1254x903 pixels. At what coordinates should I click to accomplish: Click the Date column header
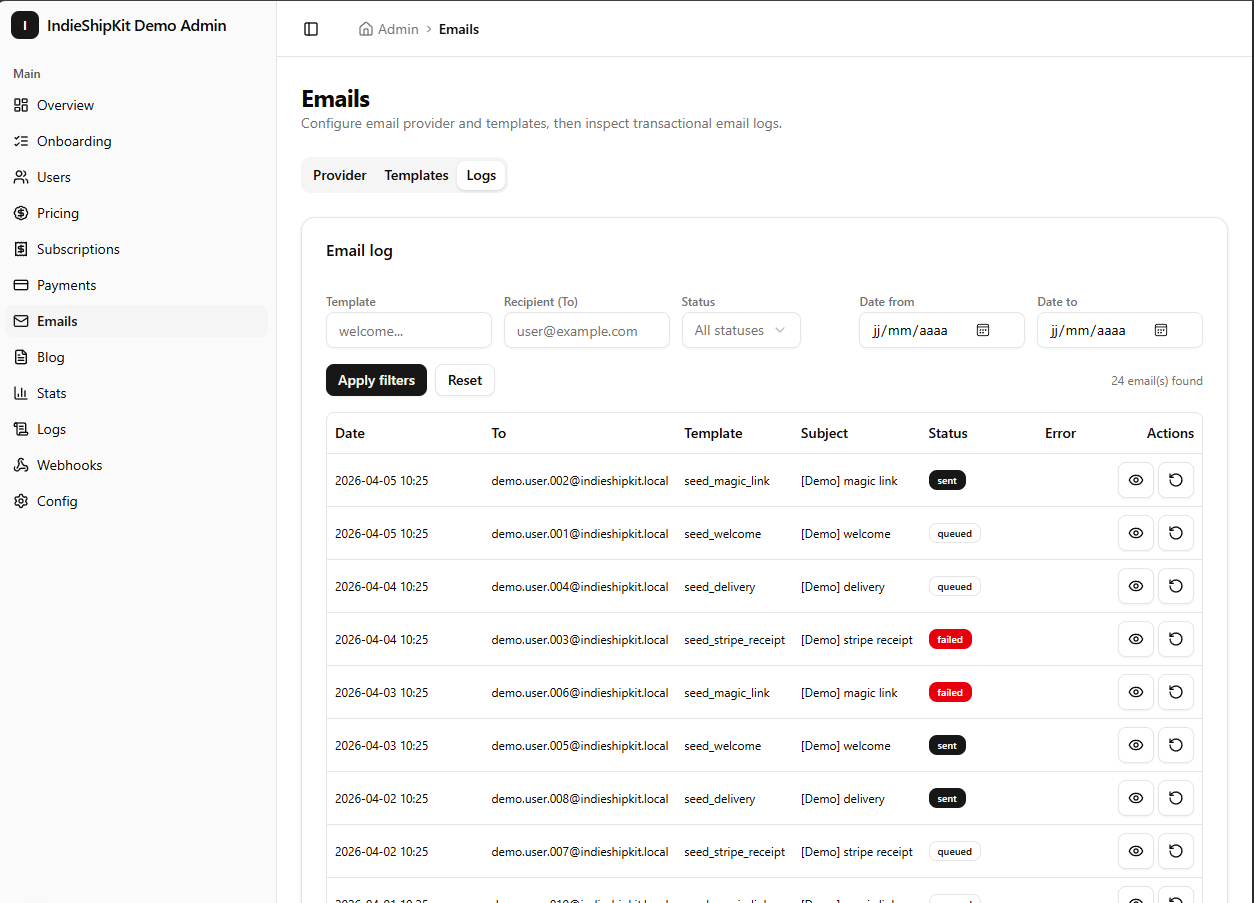click(x=350, y=433)
